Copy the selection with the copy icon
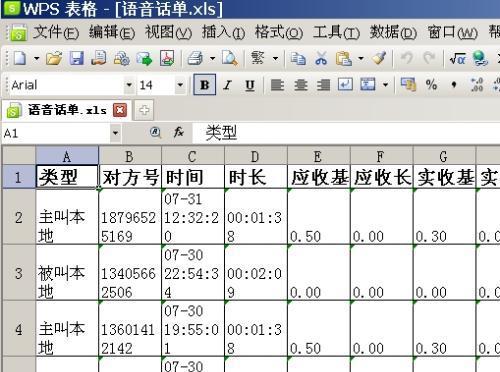500x372 pixels. click(x=298, y=59)
